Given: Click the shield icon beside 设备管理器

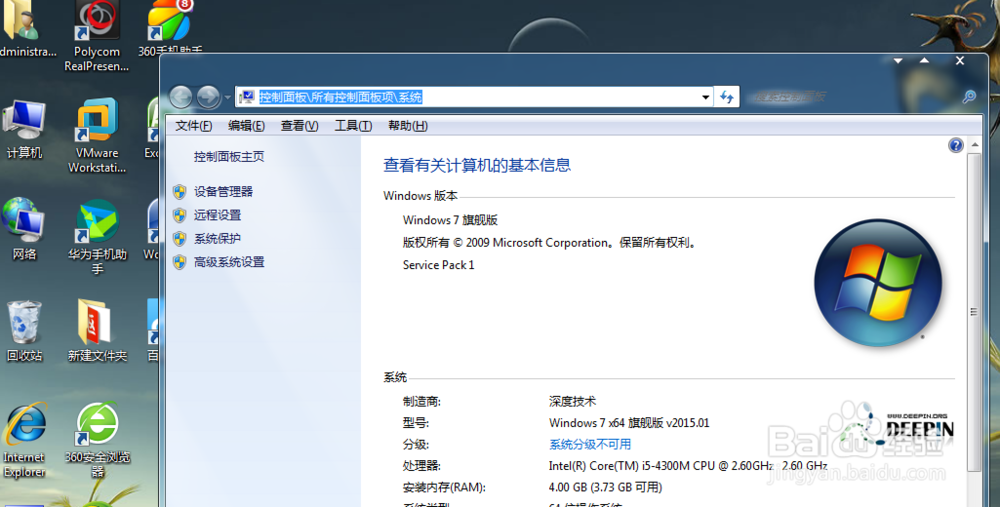Looking at the screenshot, I should point(180,191).
